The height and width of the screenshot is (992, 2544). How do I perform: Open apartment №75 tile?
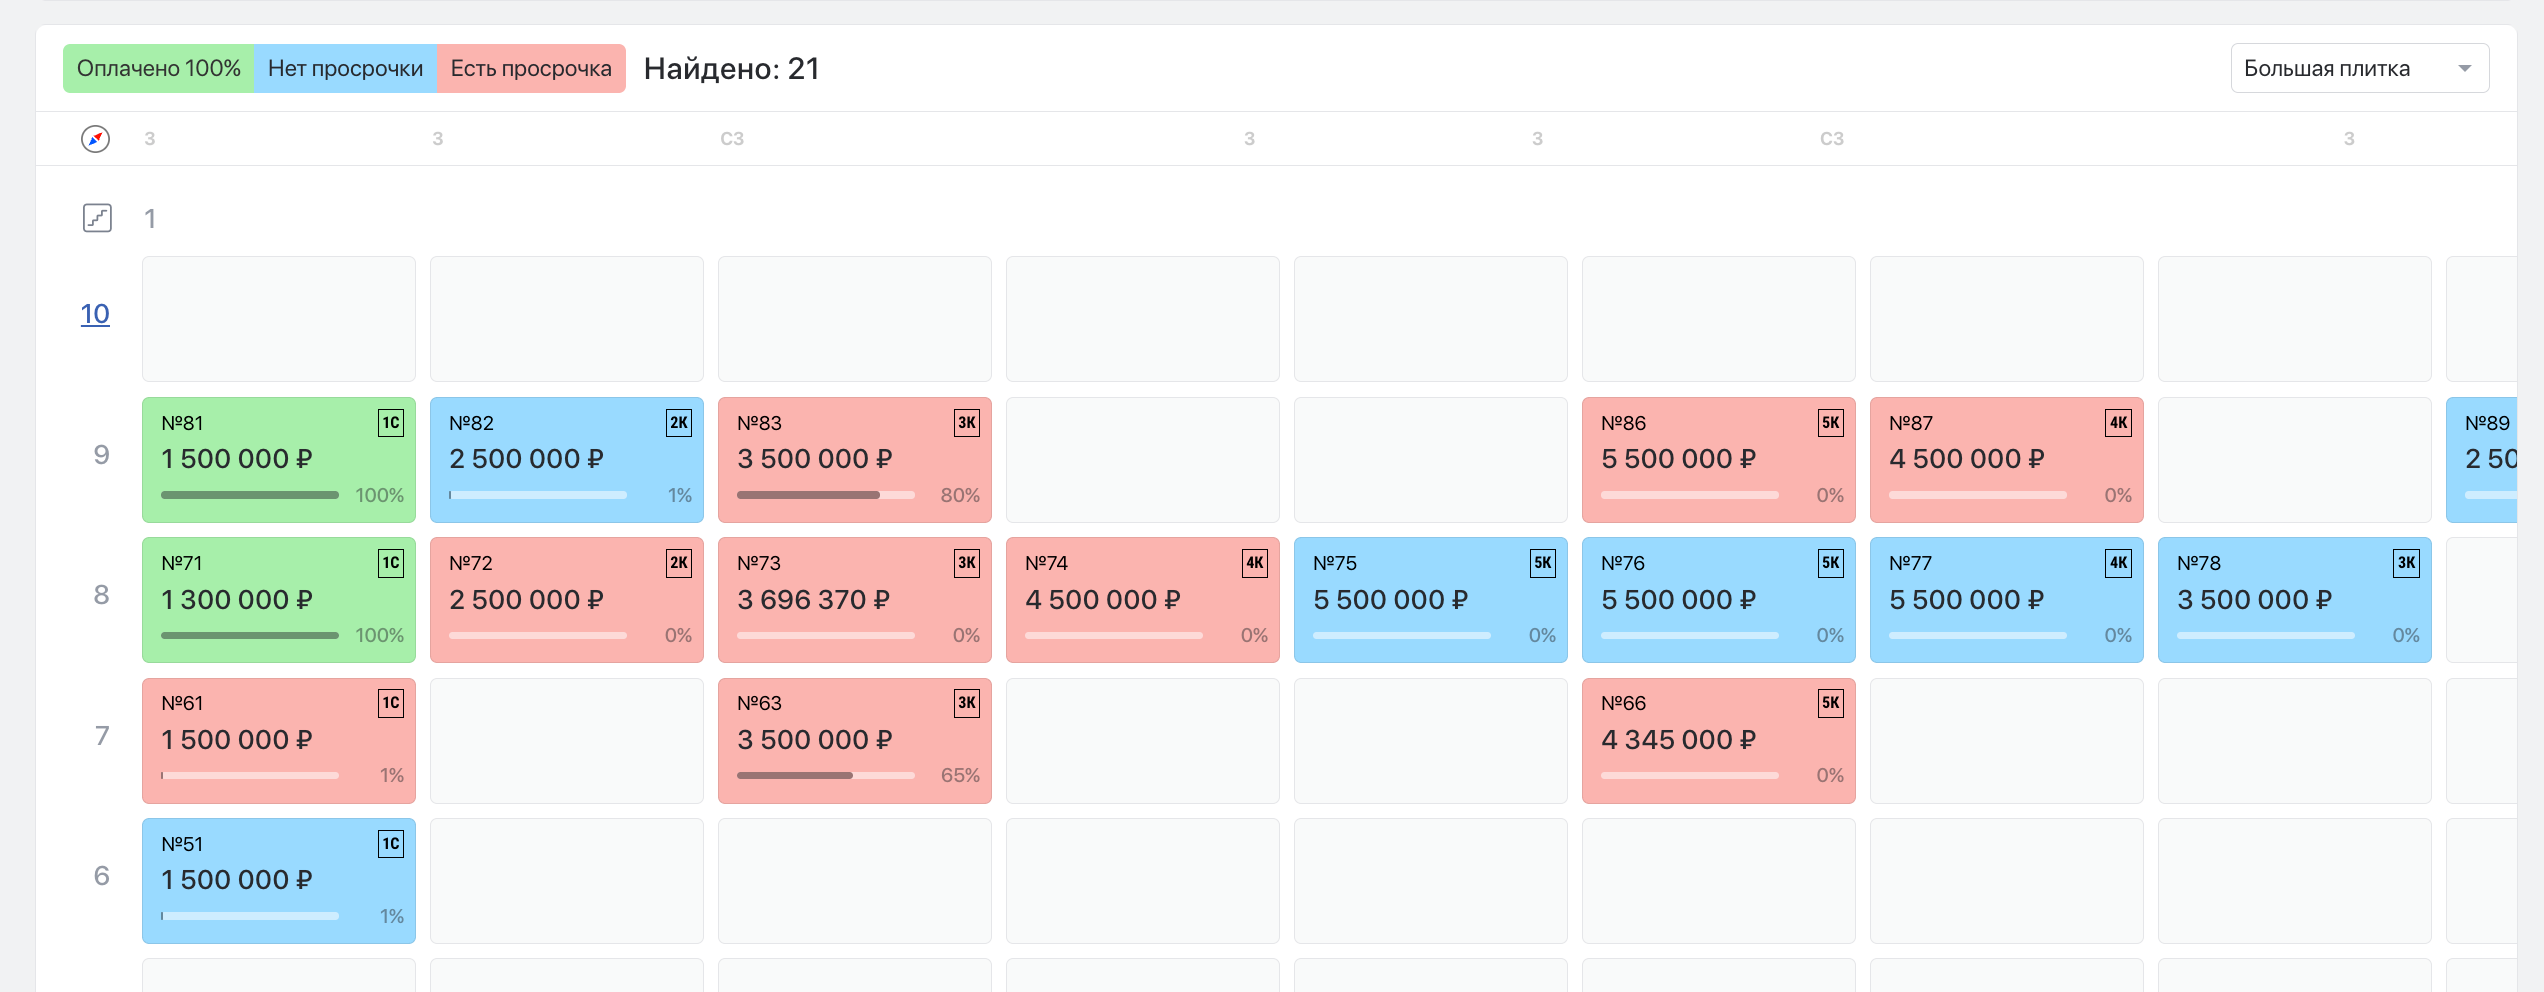tap(1431, 600)
